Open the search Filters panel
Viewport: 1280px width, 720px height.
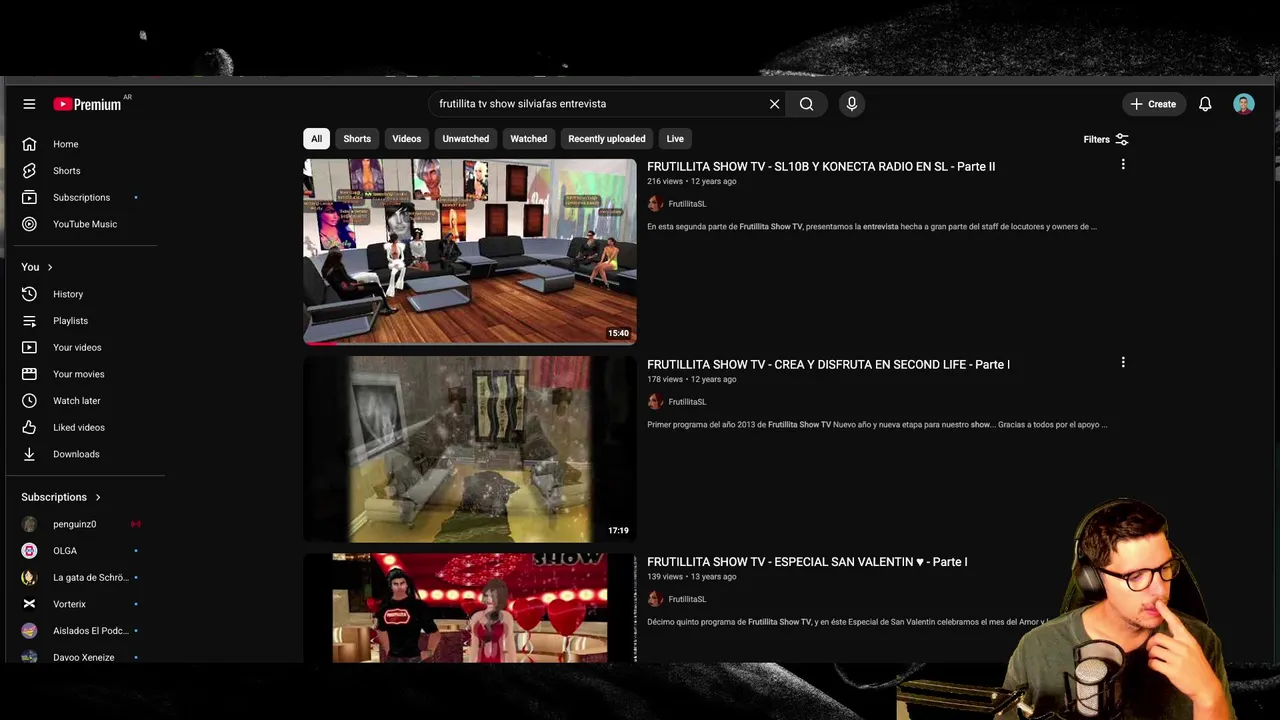(x=1106, y=140)
